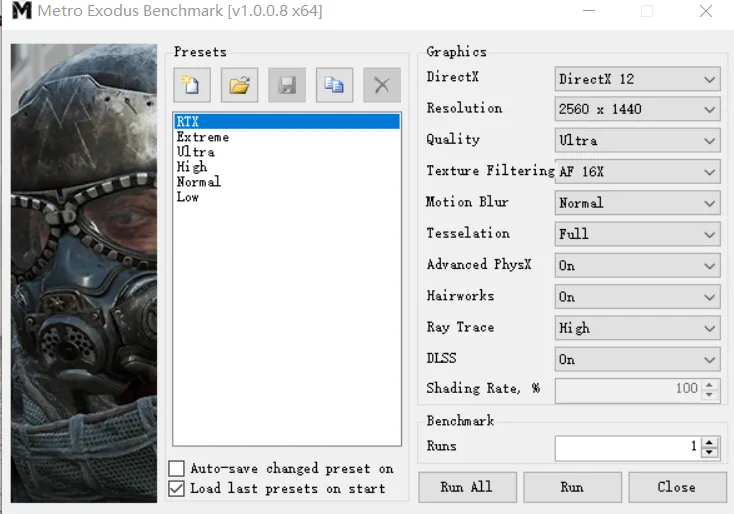Click the Shading Rate value field
Screen dimensions: 734x514
pyautogui.click(x=628, y=390)
